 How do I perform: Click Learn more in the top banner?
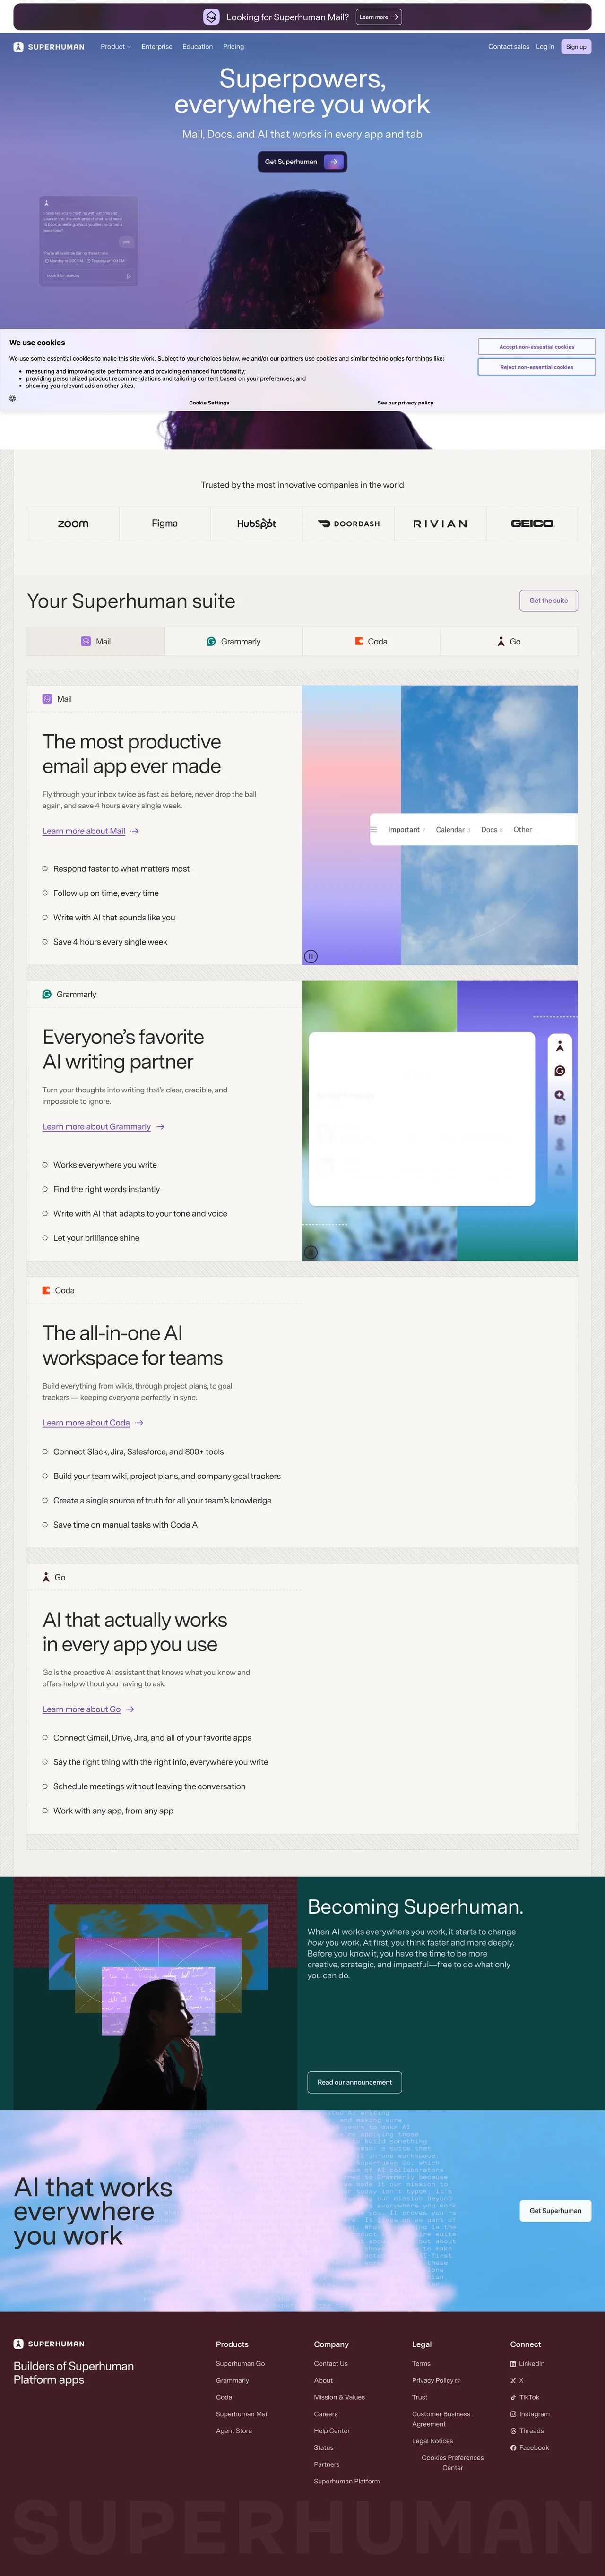pyautogui.click(x=379, y=17)
